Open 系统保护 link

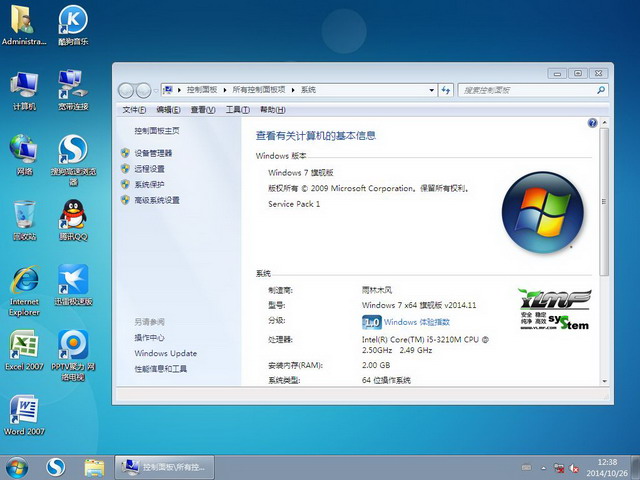pyautogui.click(x=149, y=184)
